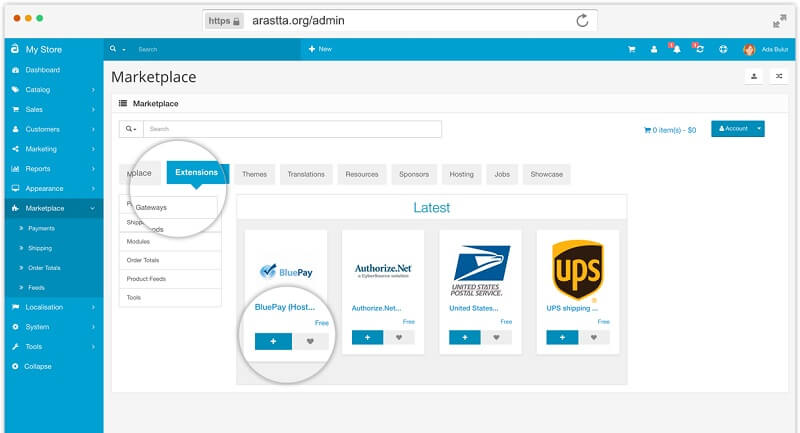The width and height of the screenshot is (800, 433).
Task: Add BluePay to wishlist with heart
Action: pyautogui.click(x=310, y=341)
